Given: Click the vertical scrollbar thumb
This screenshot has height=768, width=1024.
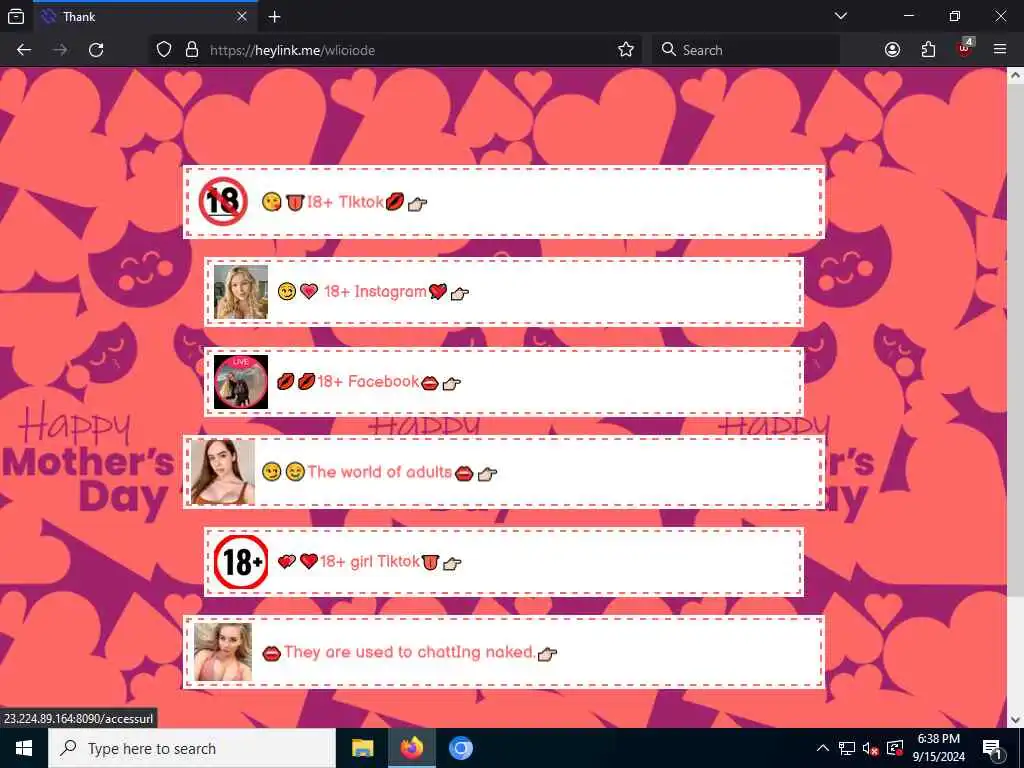Looking at the screenshot, I should click(x=1015, y=340).
